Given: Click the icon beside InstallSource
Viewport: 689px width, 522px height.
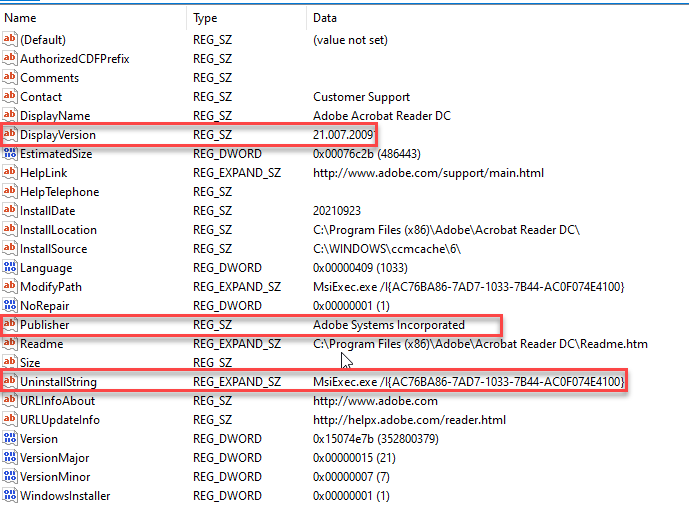Looking at the screenshot, I should point(10,248).
